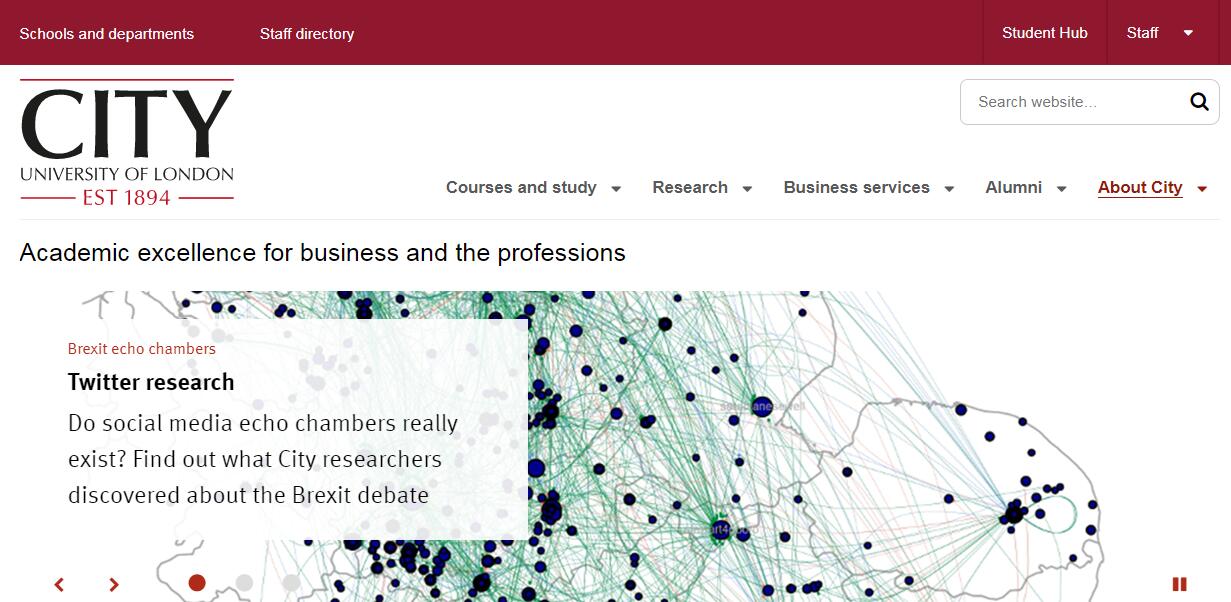
Task: Visit the Student Hub link
Action: pyautogui.click(x=1044, y=33)
